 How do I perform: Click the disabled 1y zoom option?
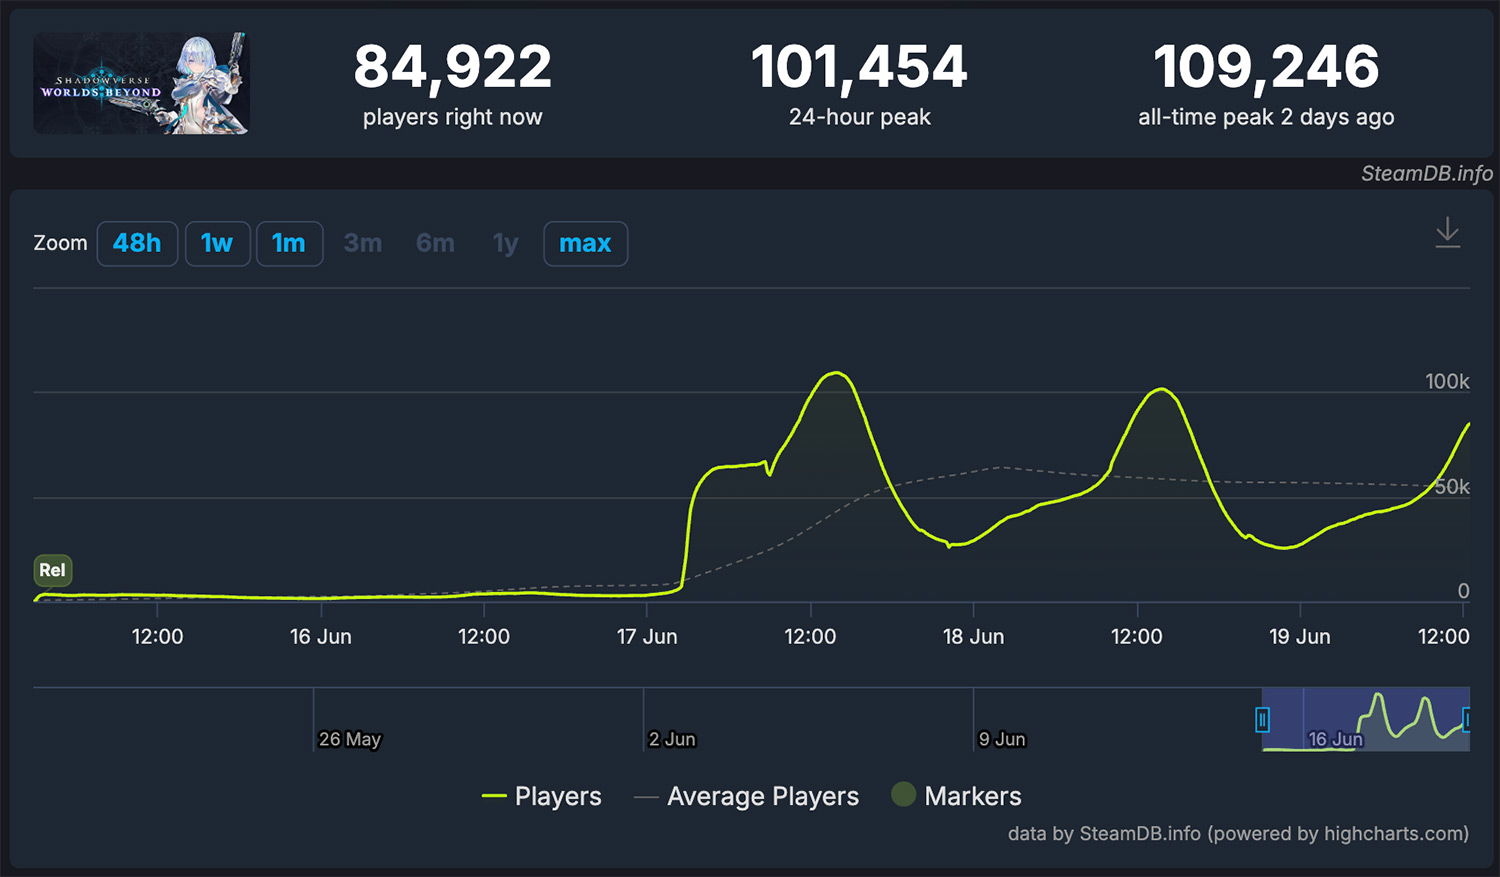[505, 244]
